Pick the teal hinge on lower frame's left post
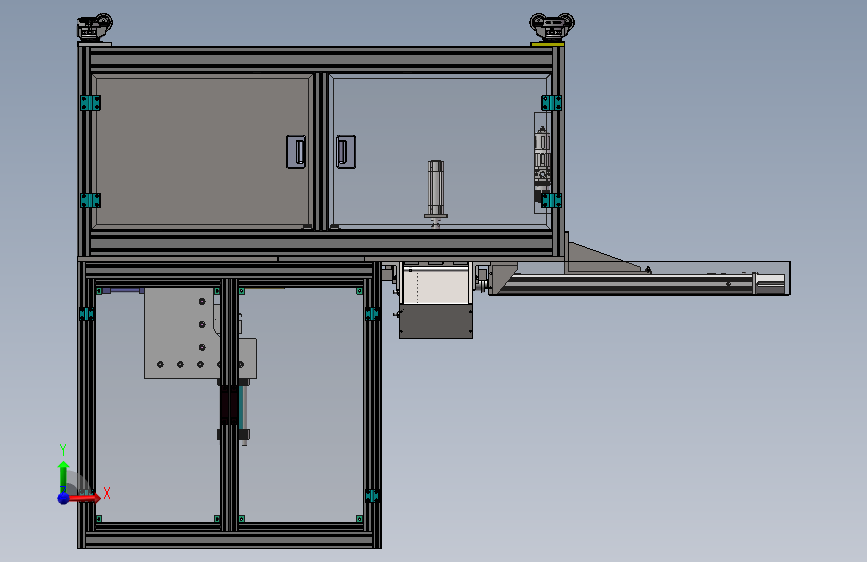Screen dimensions: 867x562 point(87,314)
